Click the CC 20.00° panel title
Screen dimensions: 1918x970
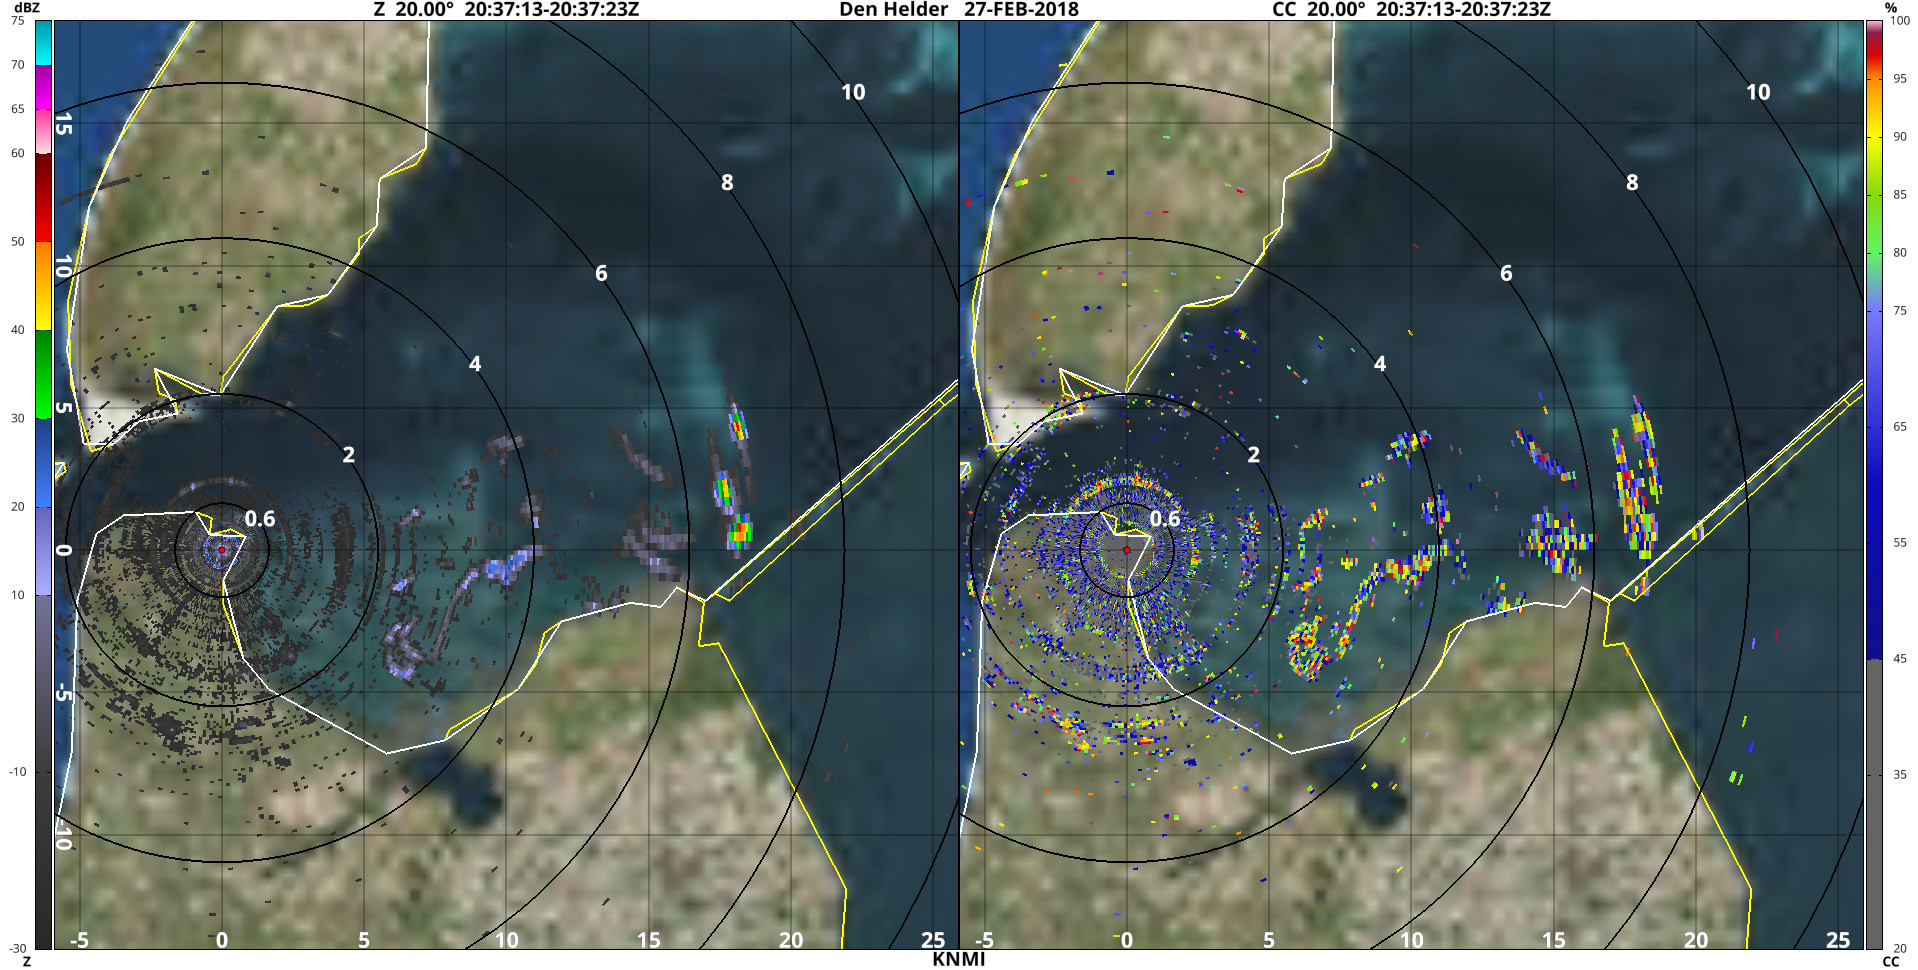[x=1411, y=9]
